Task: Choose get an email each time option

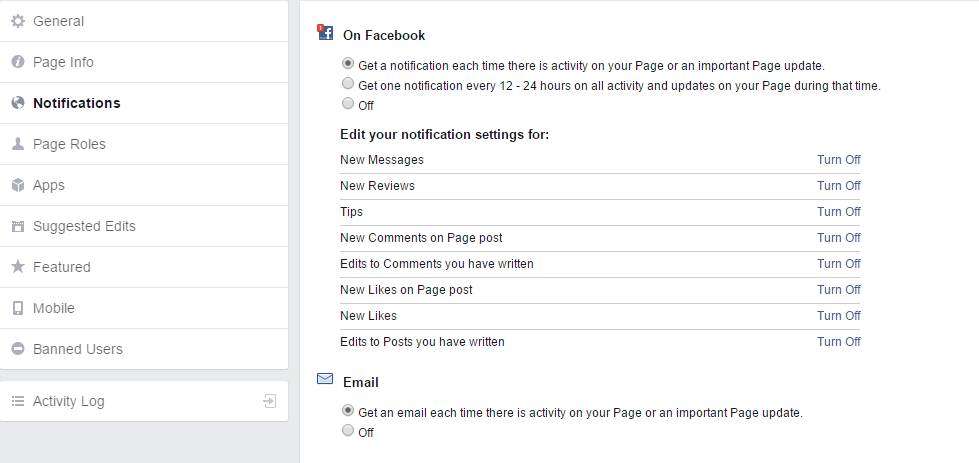Action: point(348,411)
